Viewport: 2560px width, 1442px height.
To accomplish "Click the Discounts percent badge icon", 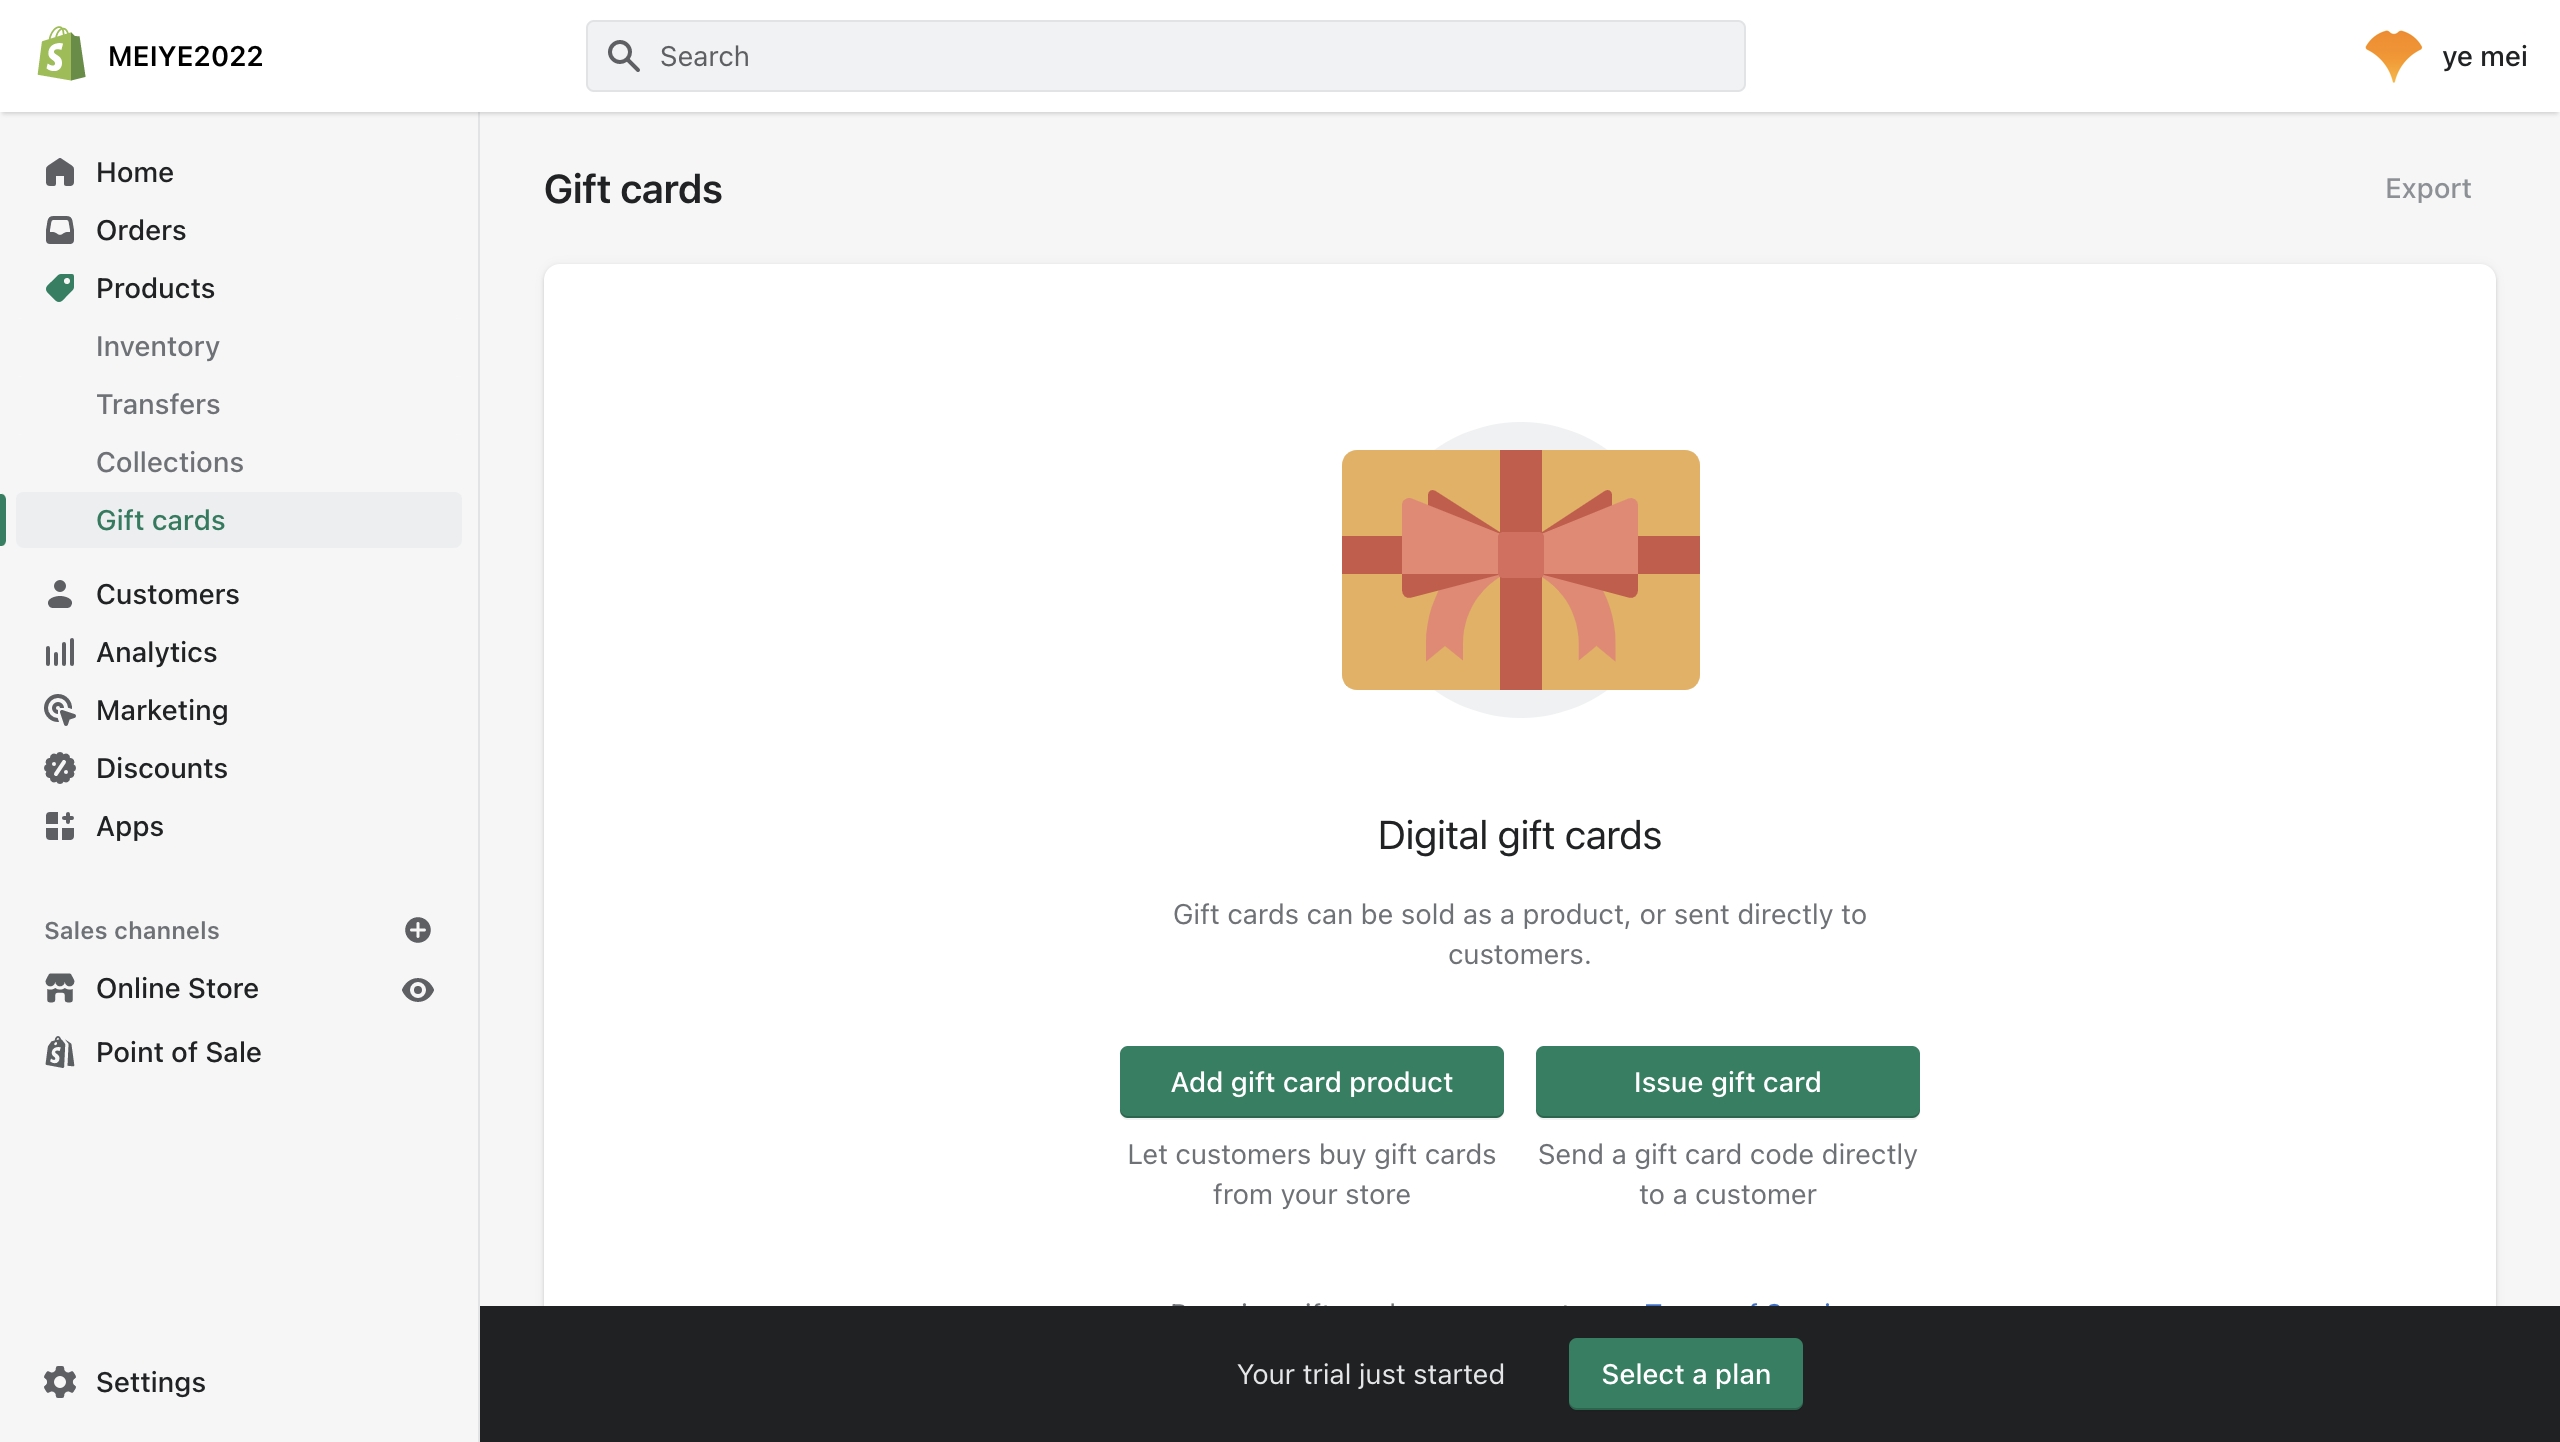I will coord(60,768).
